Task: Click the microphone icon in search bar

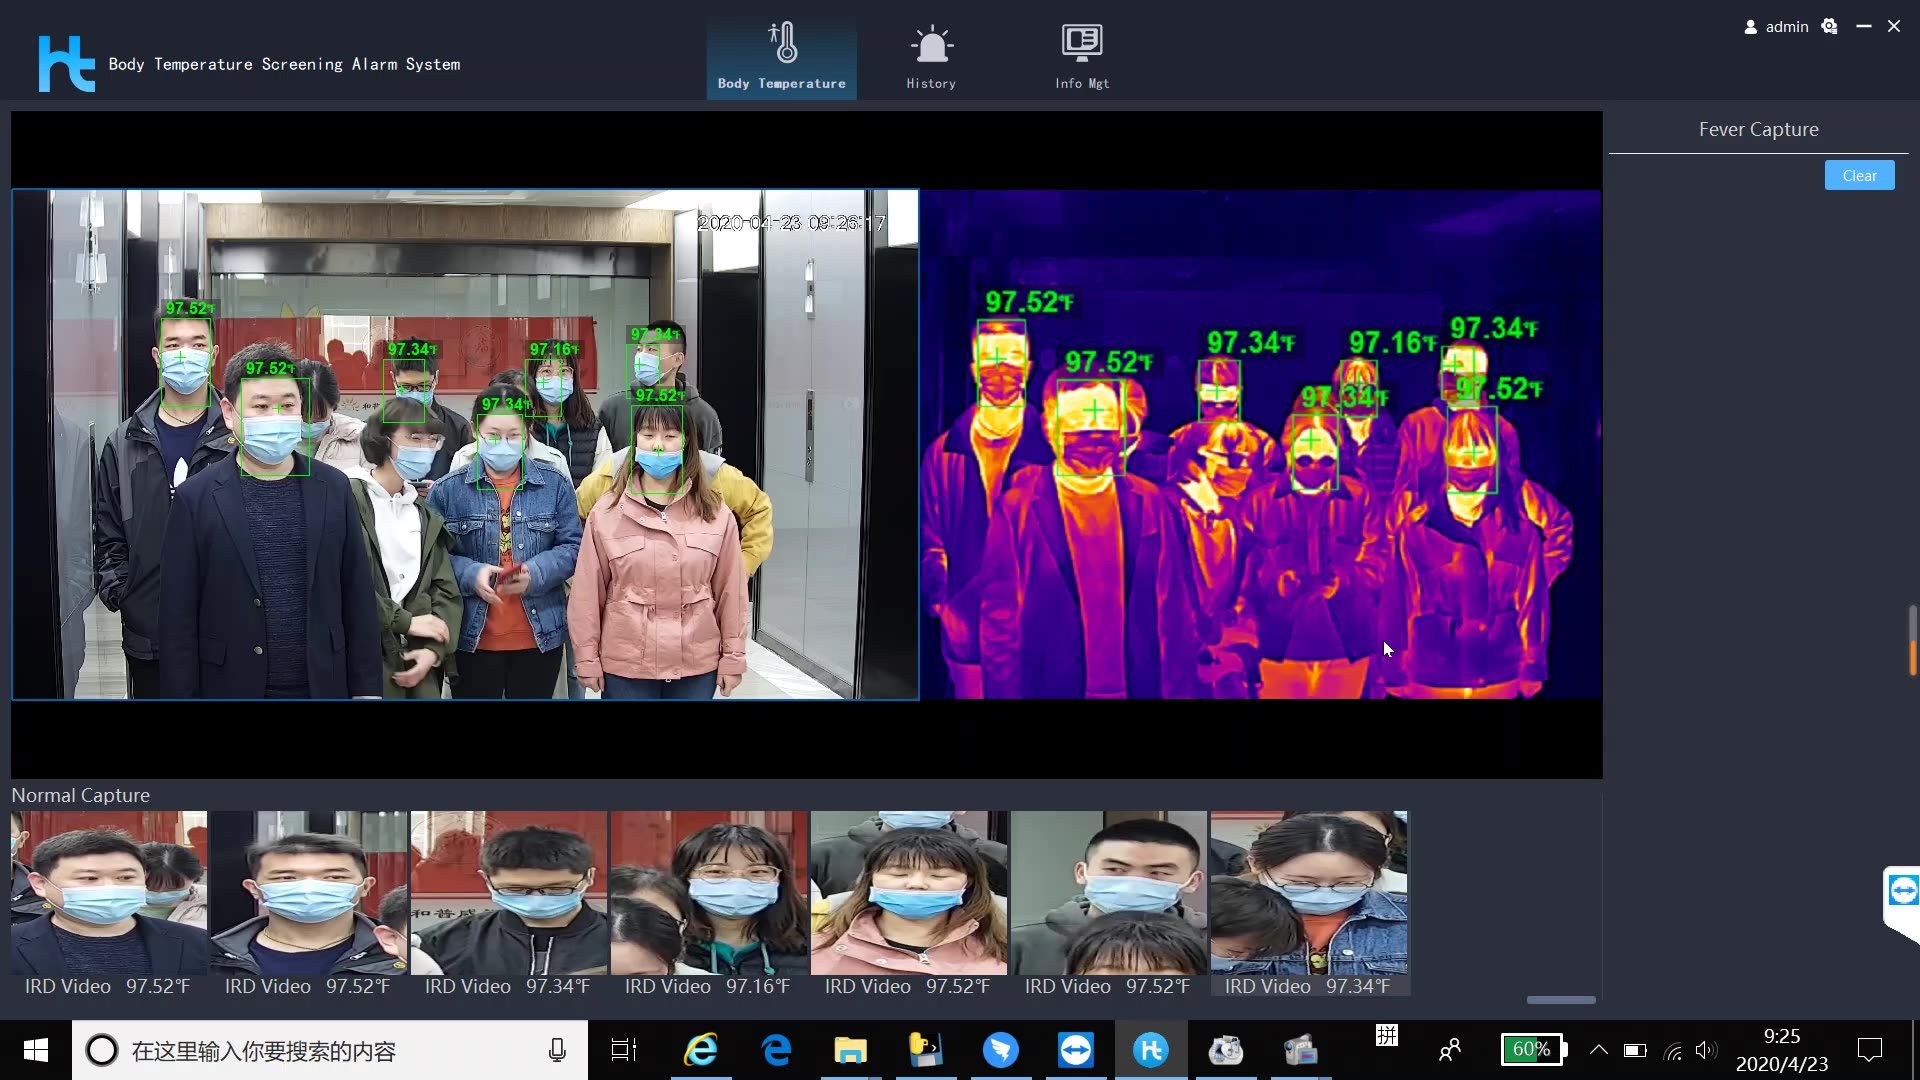Action: pos(556,1050)
